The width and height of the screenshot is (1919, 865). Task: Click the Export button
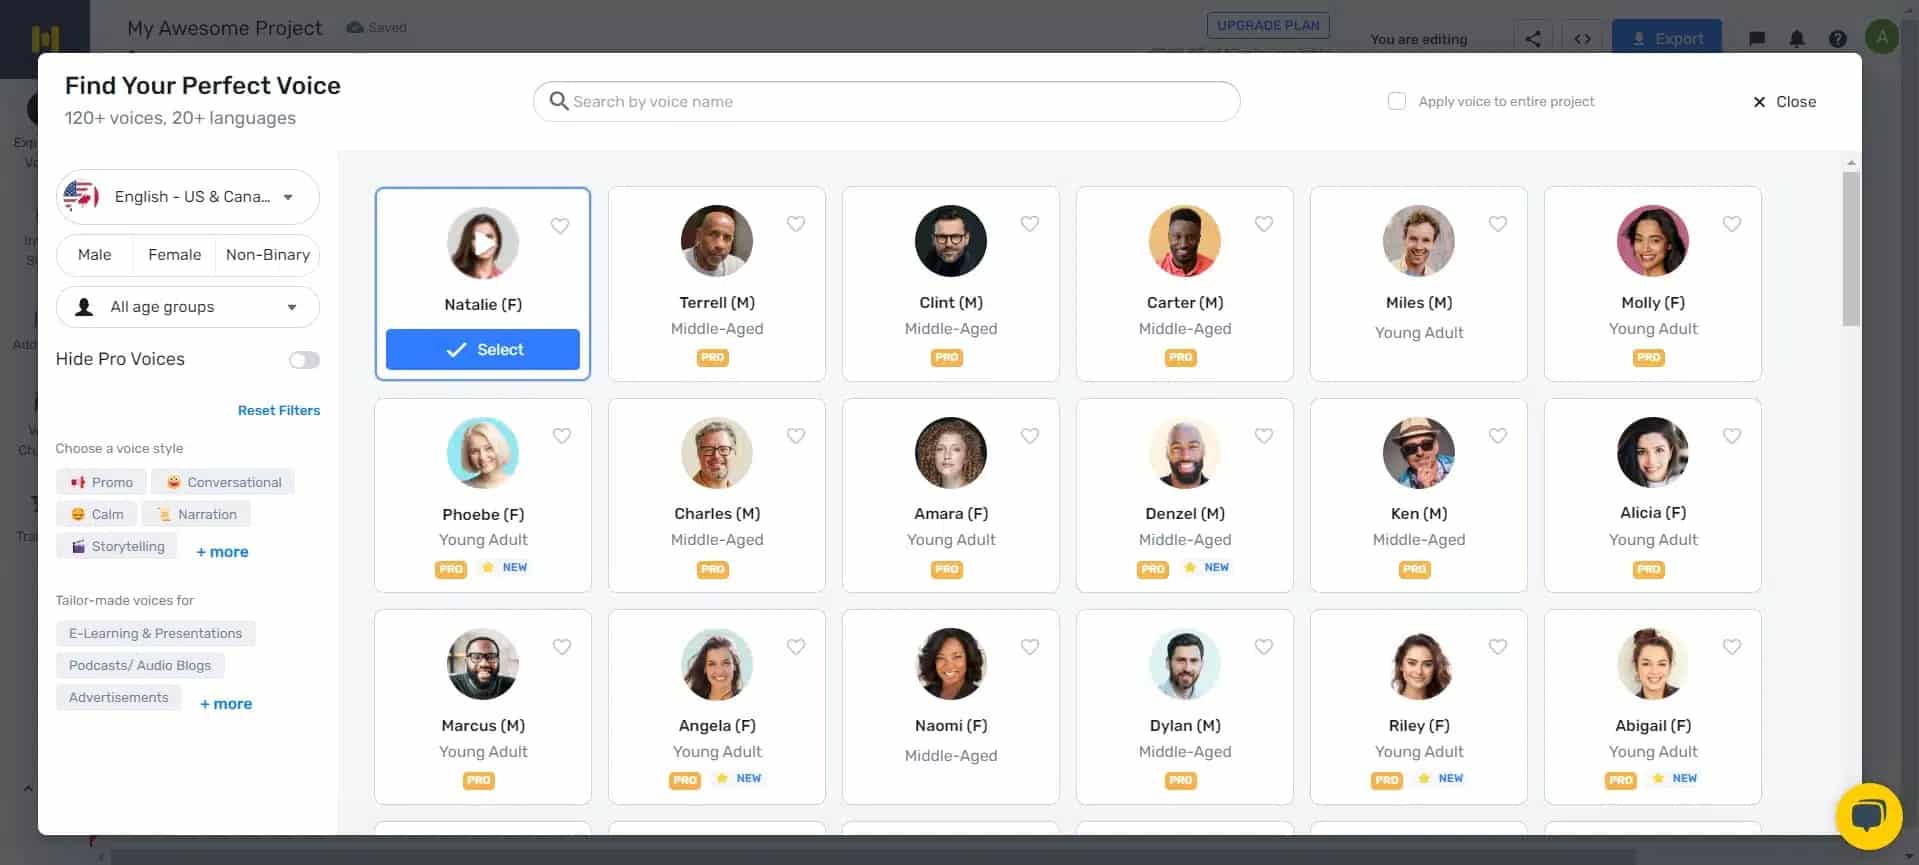click(1667, 39)
